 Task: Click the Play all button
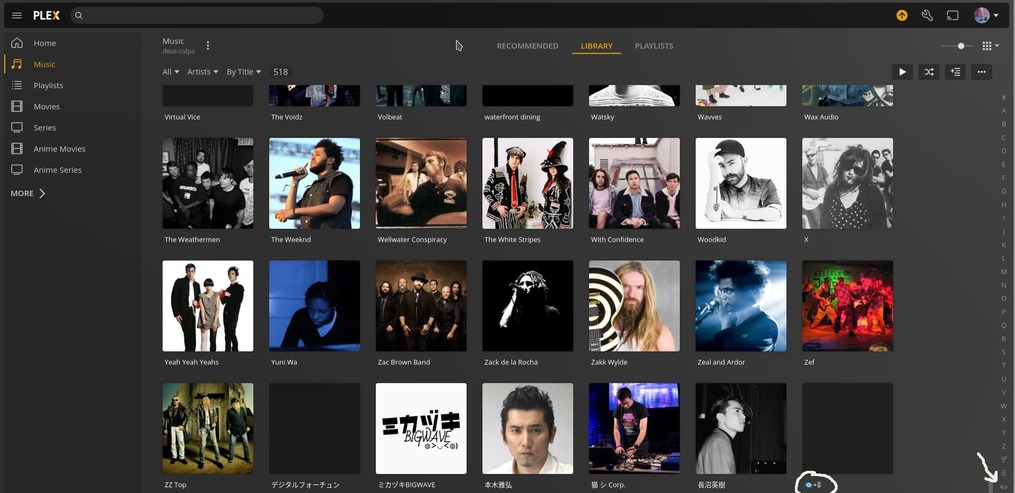coord(902,72)
